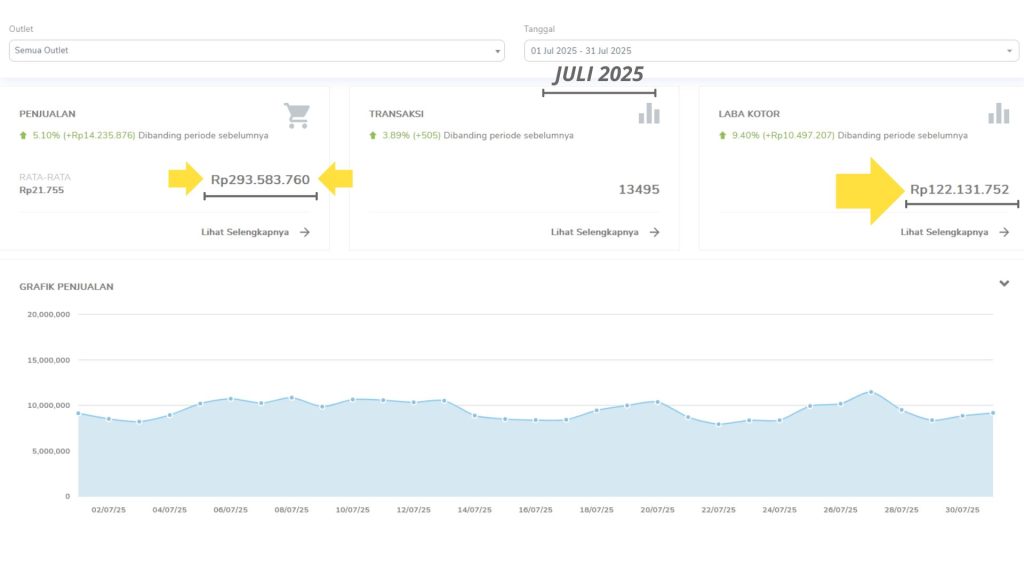Click the Outlet field label

click(x=21, y=29)
